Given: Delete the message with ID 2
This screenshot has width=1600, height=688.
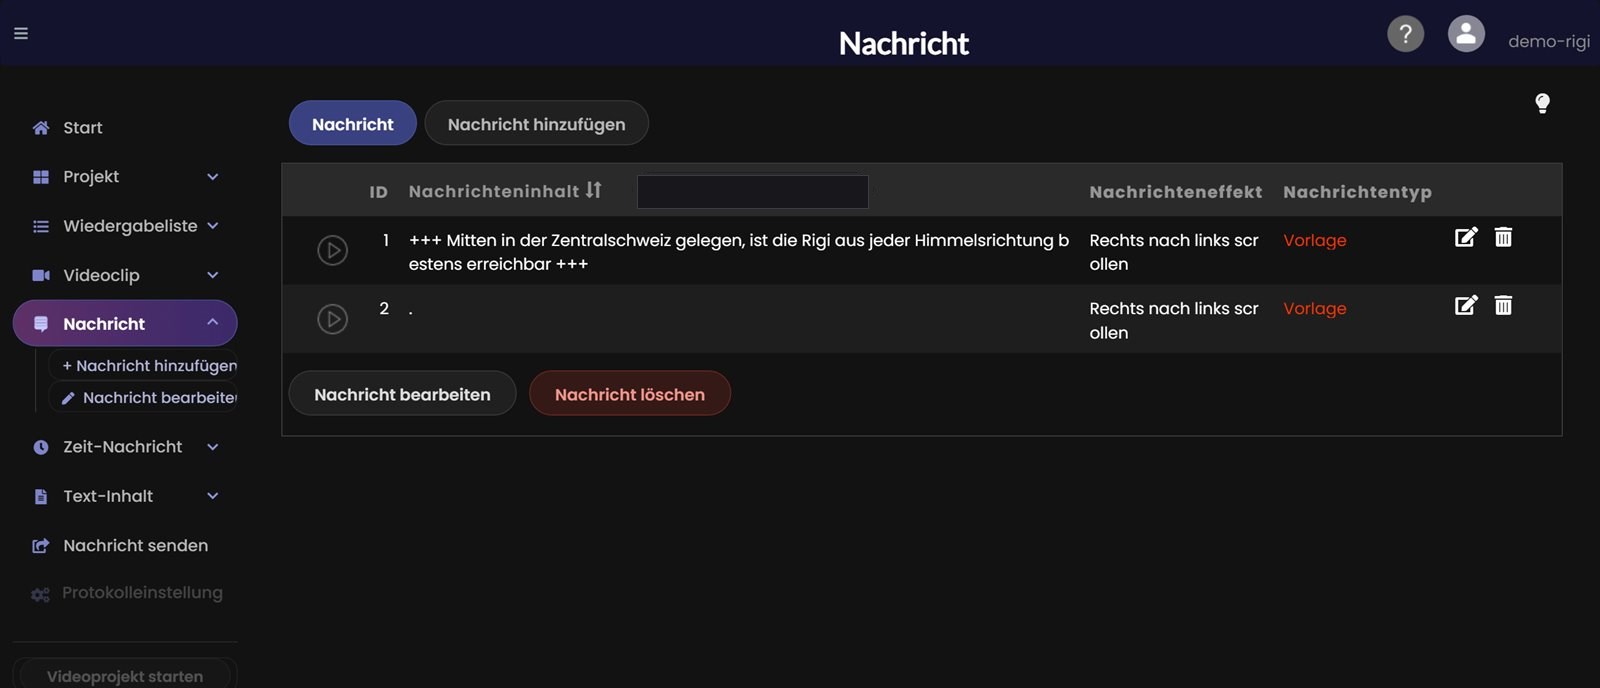Looking at the screenshot, I should [x=1503, y=305].
